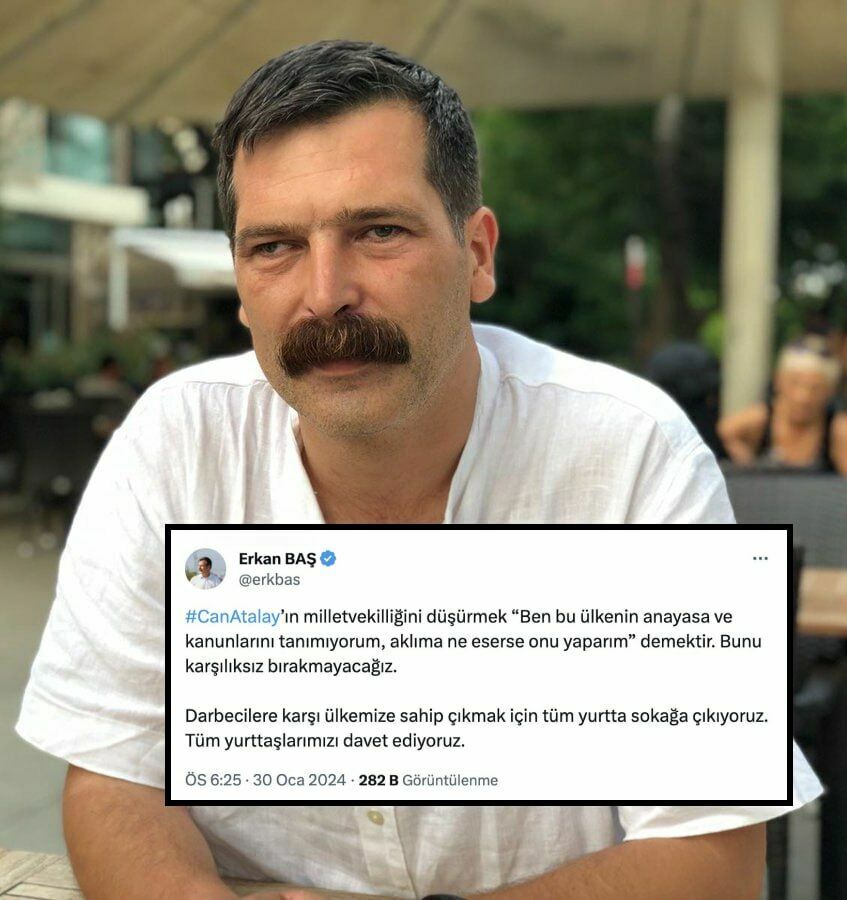Click the #CanAtalay hashtag
This screenshot has height=900, width=847.
pos(232,616)
